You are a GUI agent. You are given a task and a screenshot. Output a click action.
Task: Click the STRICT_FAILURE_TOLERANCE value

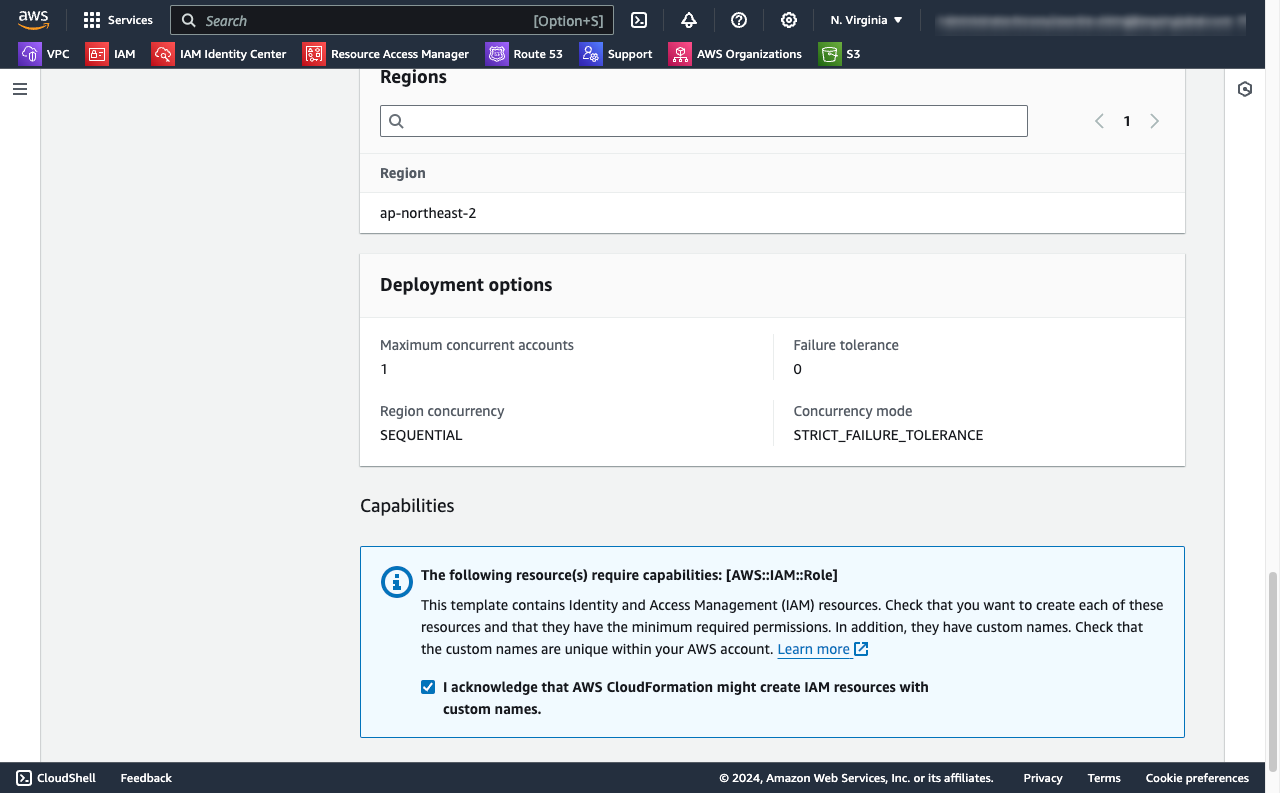click(x=888, y=435)
